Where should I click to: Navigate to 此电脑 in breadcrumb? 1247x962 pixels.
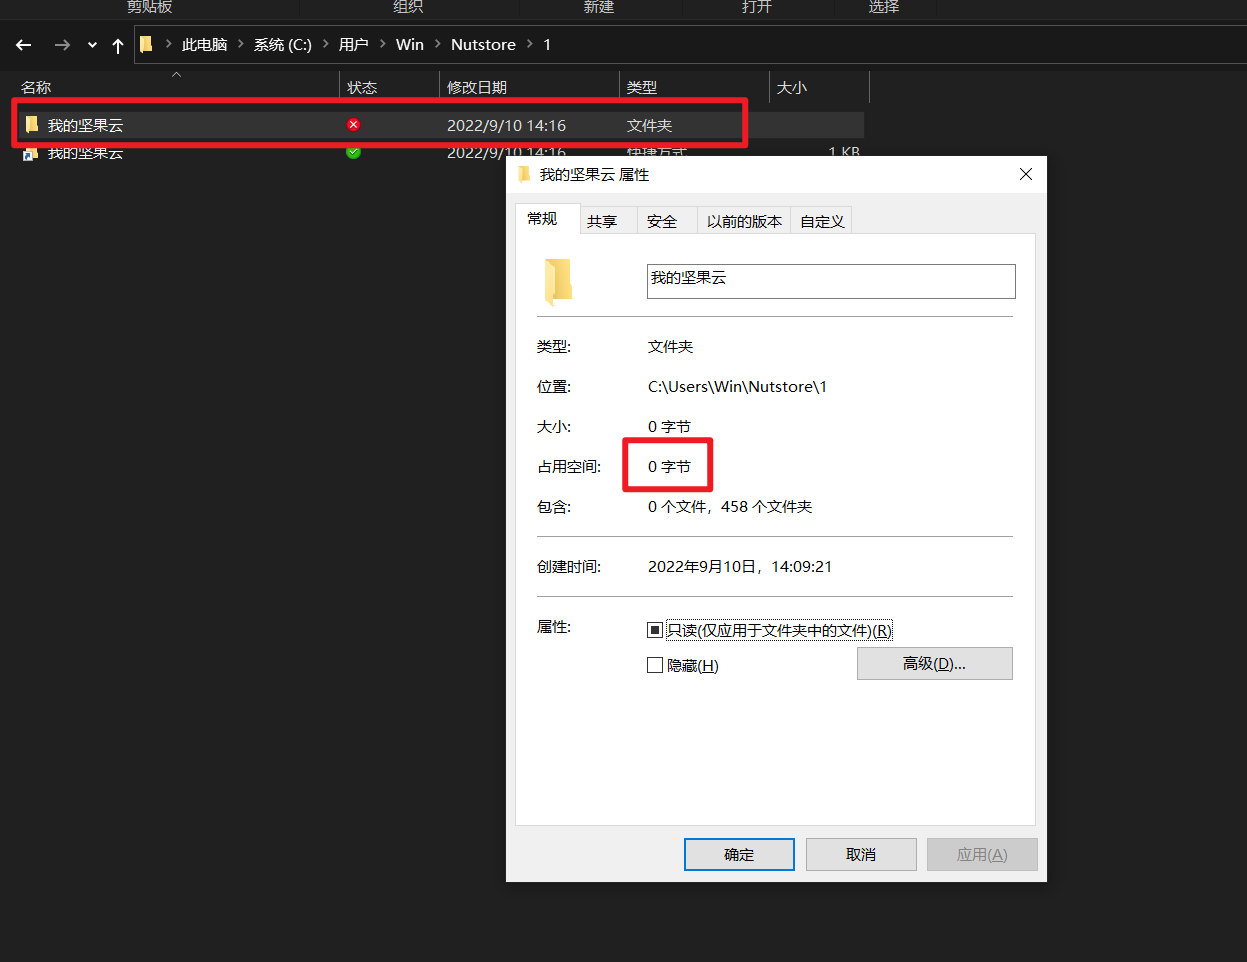(x=205, y=45)
